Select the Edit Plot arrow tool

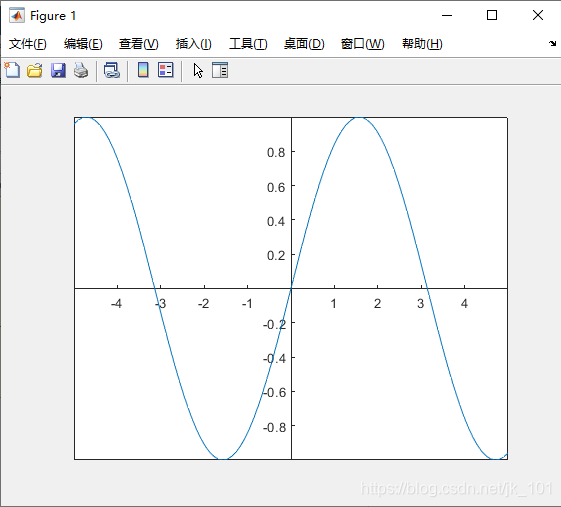tap(198, 70)
